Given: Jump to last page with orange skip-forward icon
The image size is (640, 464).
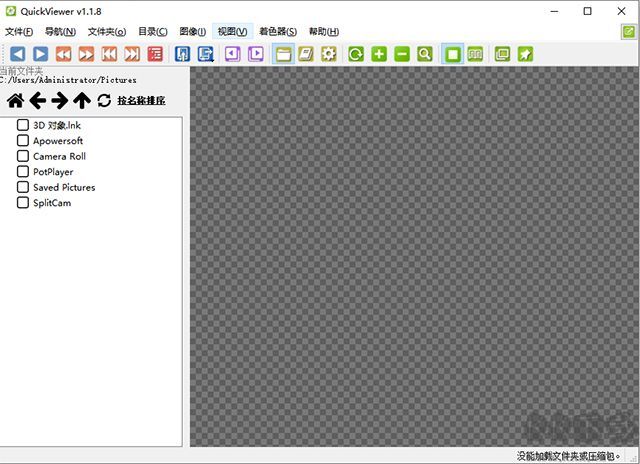Looking at the screenshot, I should point(132,54).
